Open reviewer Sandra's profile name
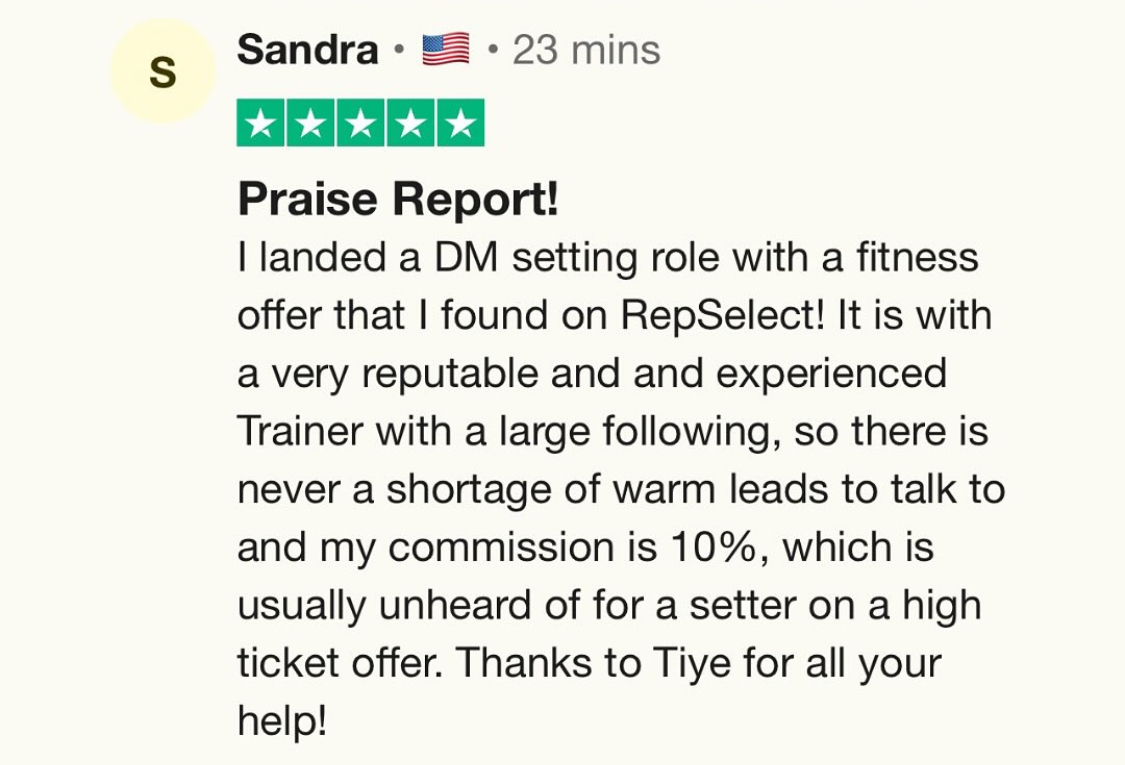The width and height of the screenshot is (1125, 765). pos(307,50)
